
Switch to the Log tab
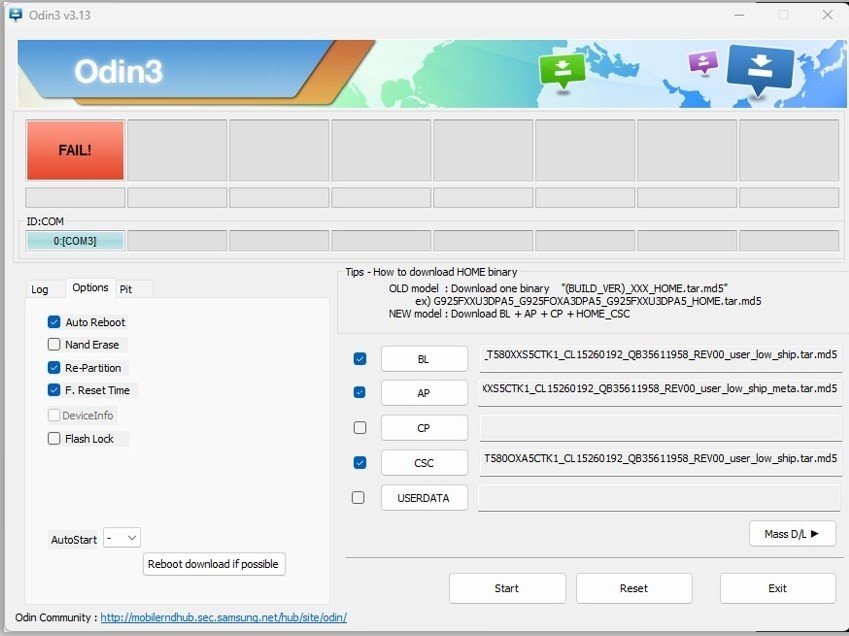40,289
